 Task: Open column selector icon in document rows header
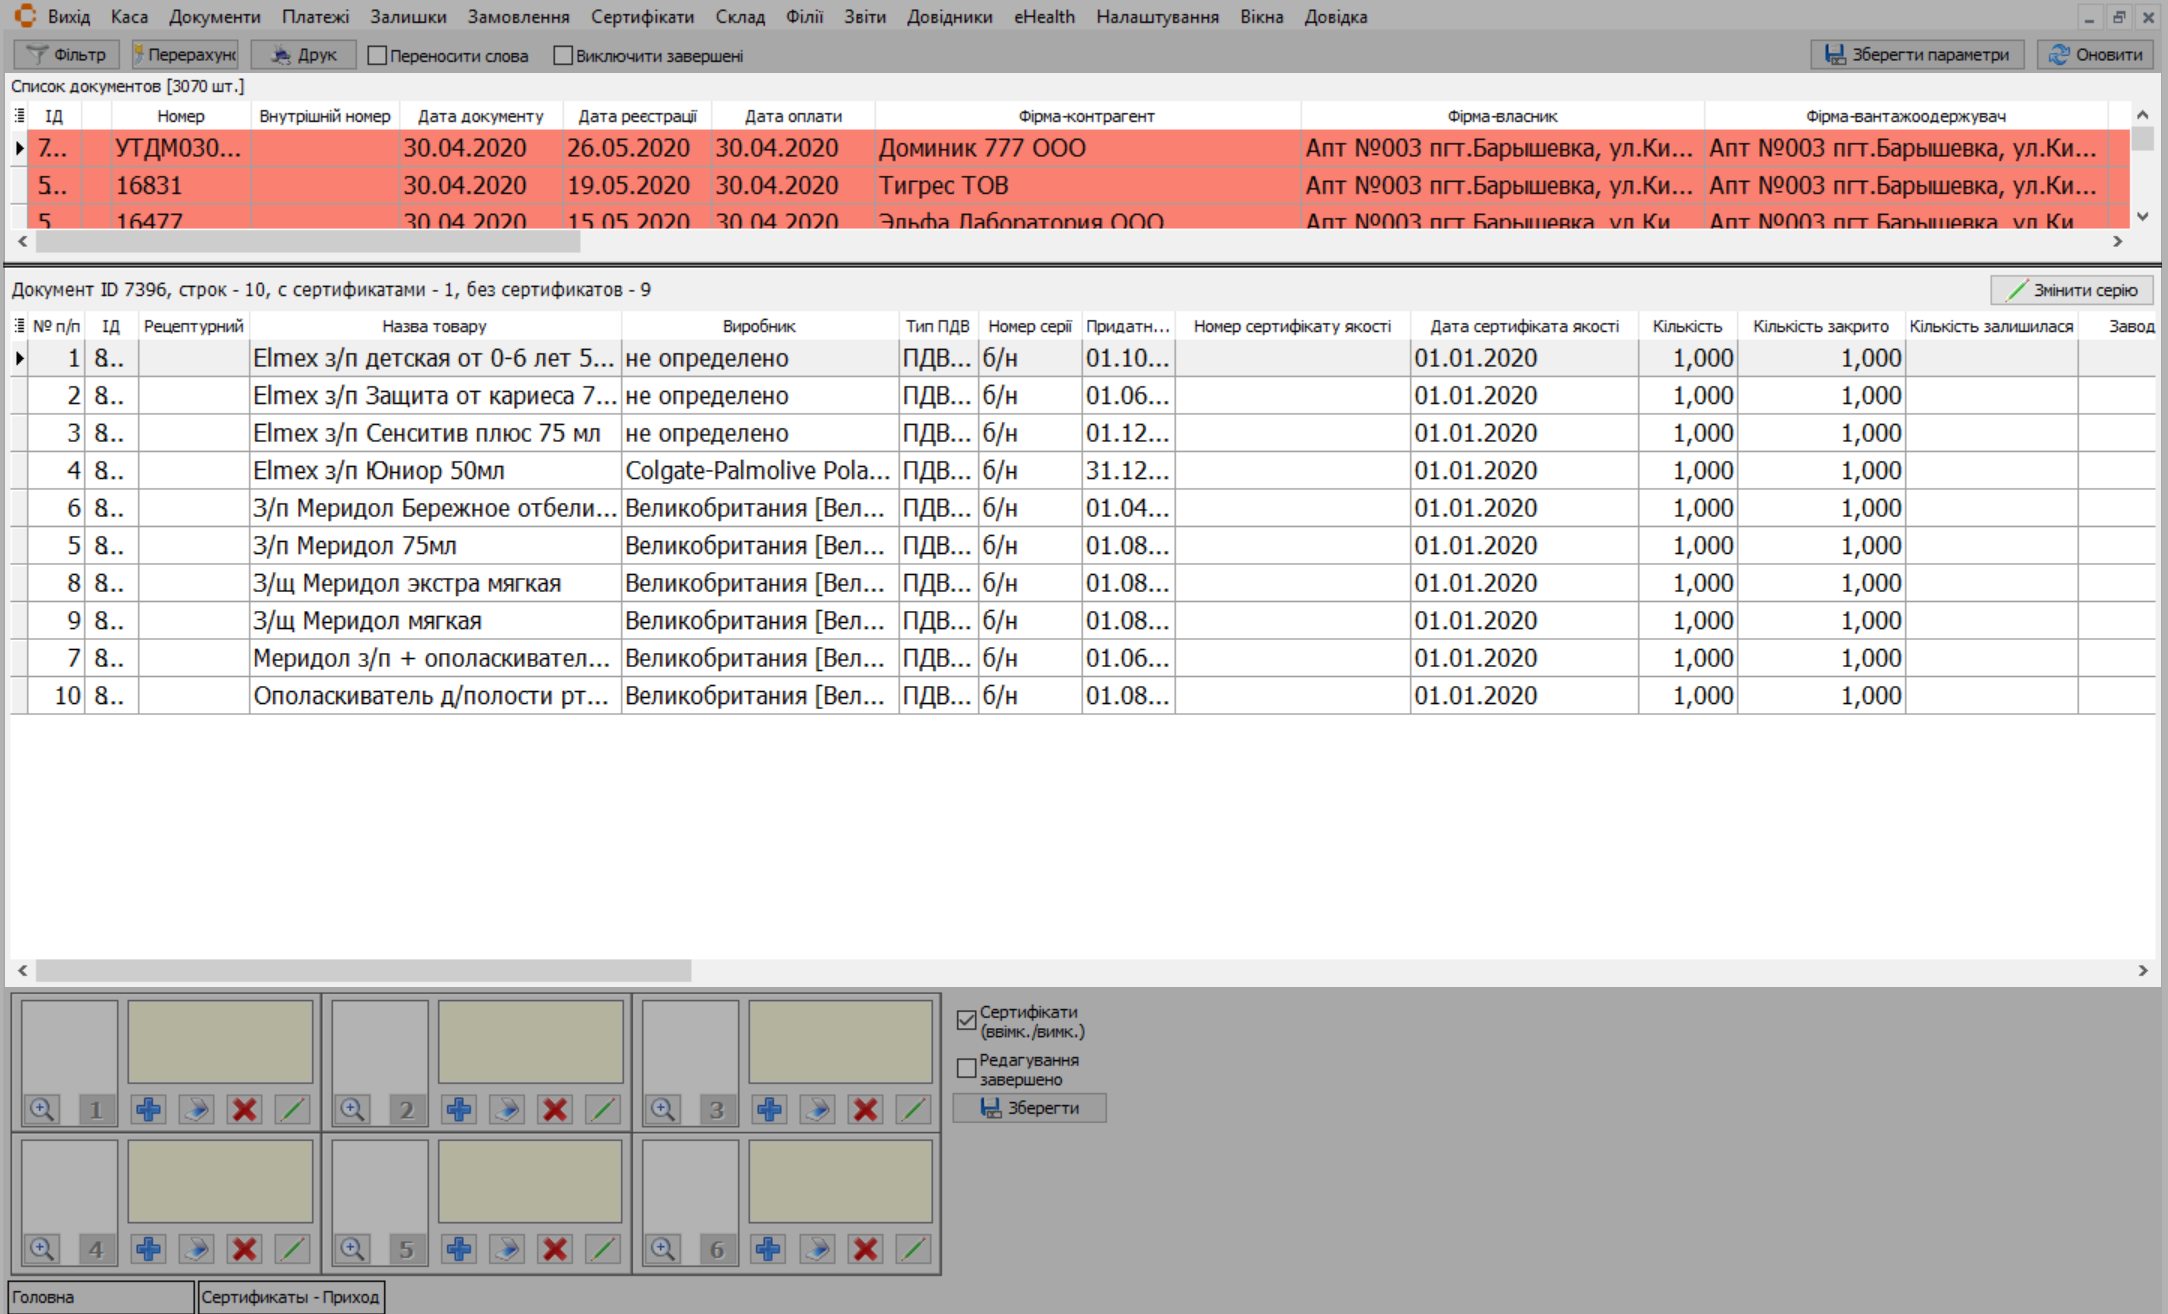click(x=19, y=326)
